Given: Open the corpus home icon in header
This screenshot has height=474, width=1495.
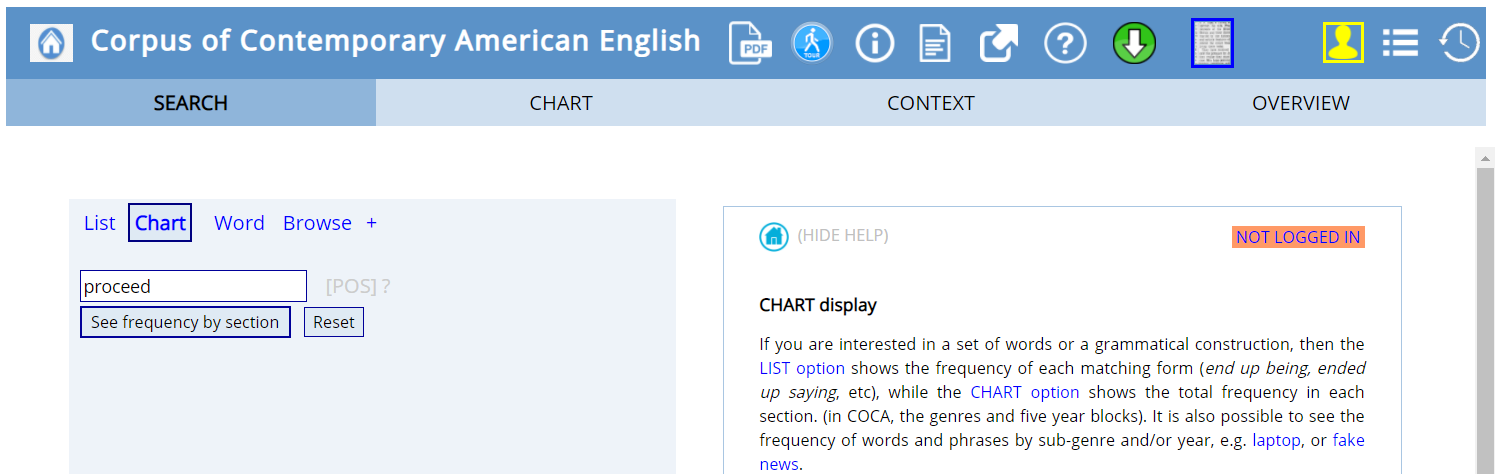Looking at the screenshot, I should point(51,43).
